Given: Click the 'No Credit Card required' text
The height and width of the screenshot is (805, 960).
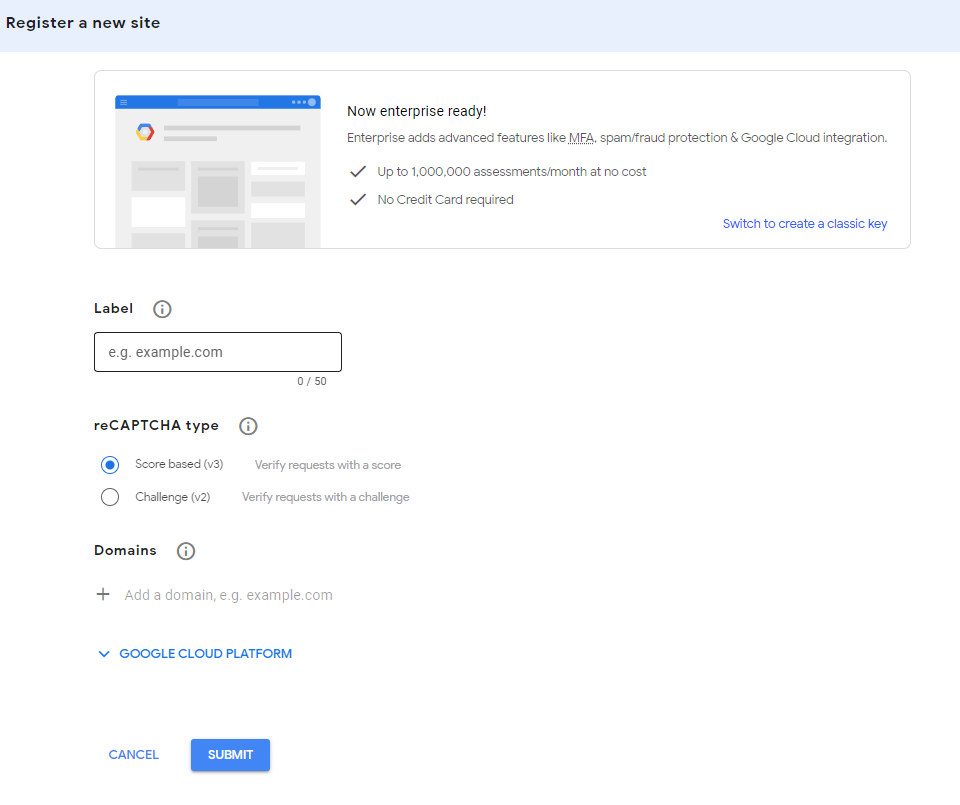Looking at the screenshot, I should (446, 200).
